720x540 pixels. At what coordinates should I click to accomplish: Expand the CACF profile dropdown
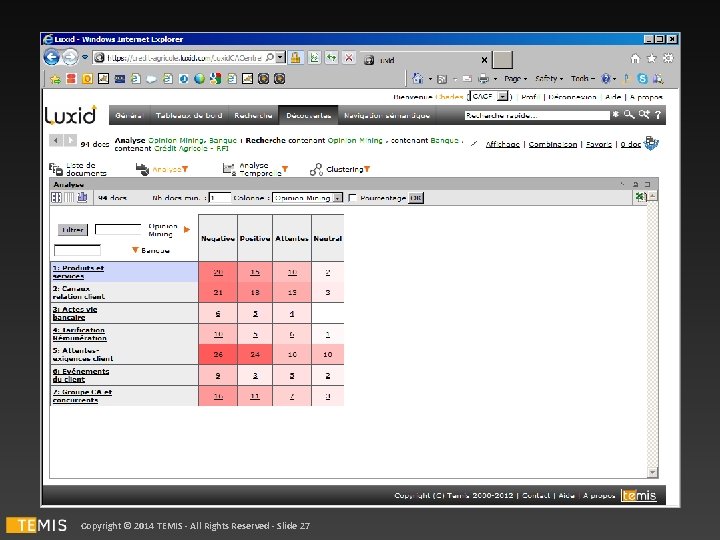coord(503,96)
